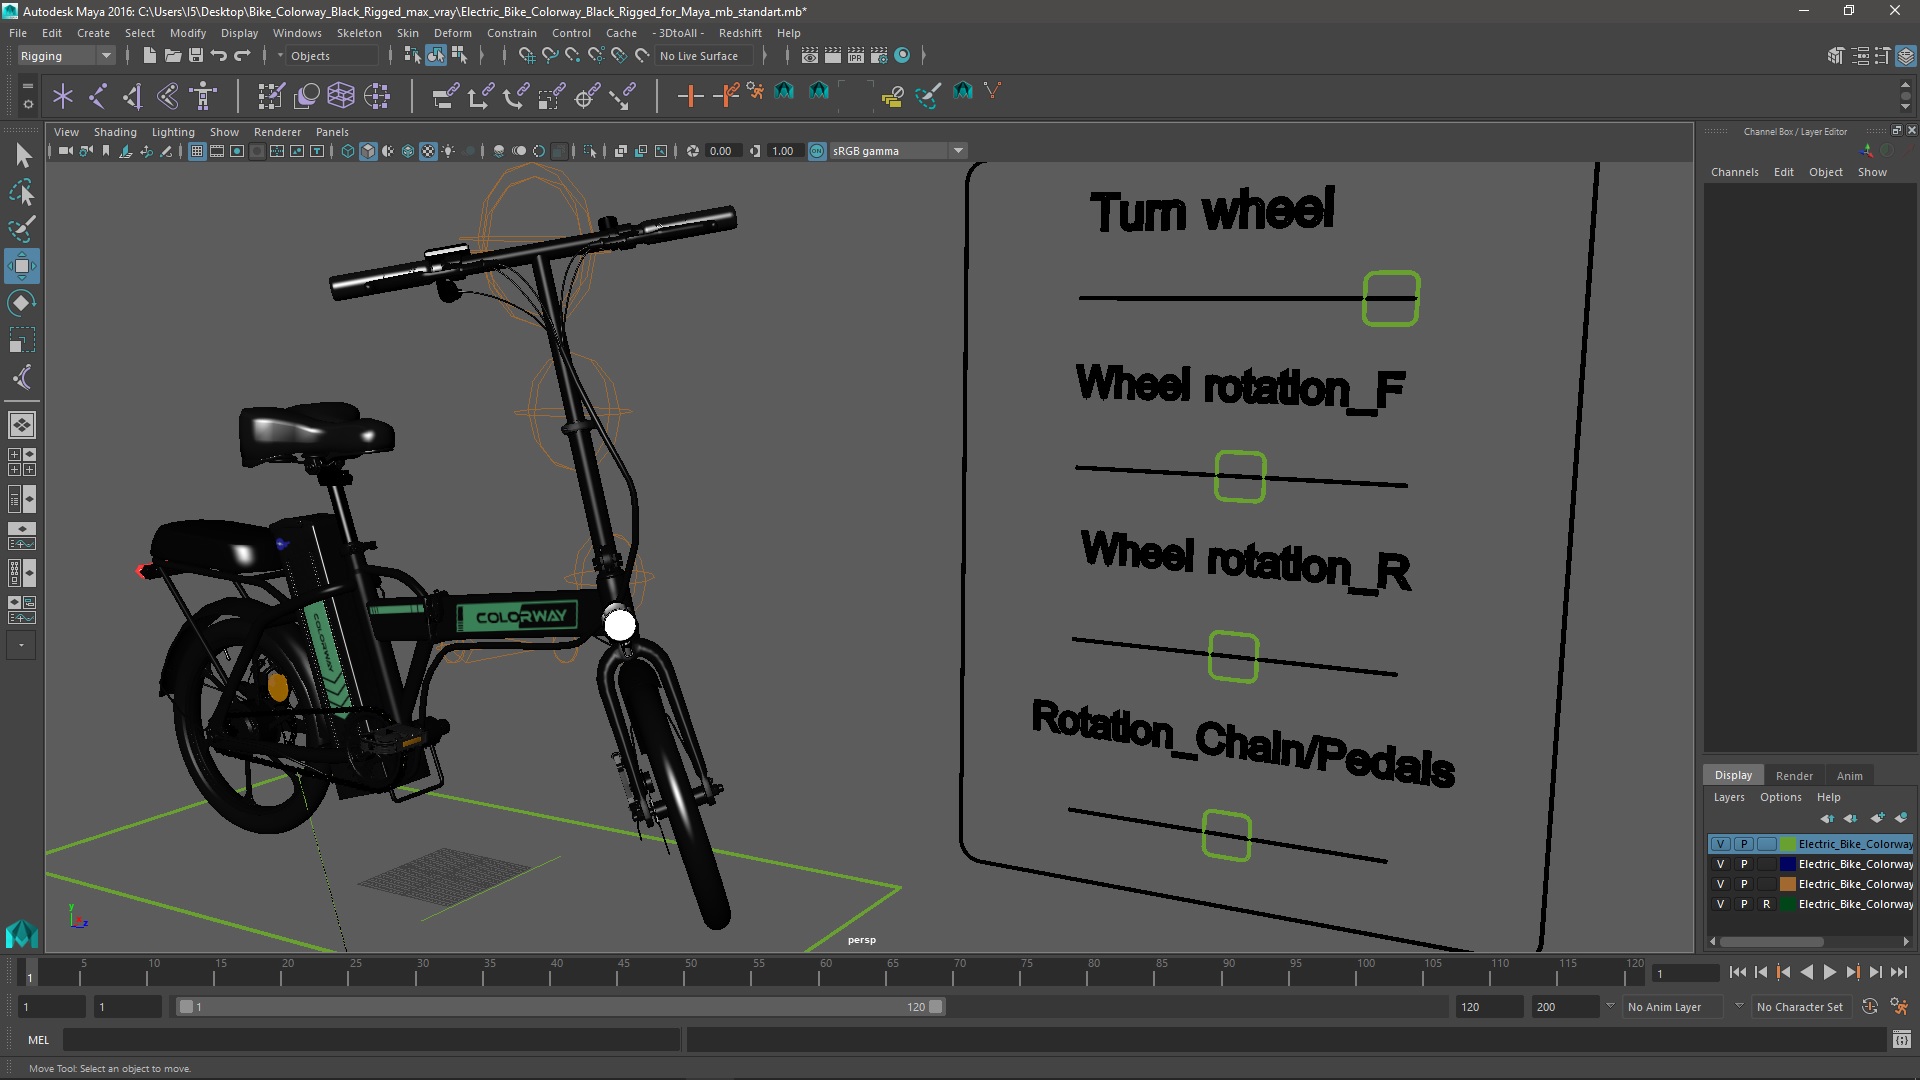This screenshot has height=1080, width=1920.
Task: Toggle visibility V of the dark green layer
Action: click(x=1720, y=904)
